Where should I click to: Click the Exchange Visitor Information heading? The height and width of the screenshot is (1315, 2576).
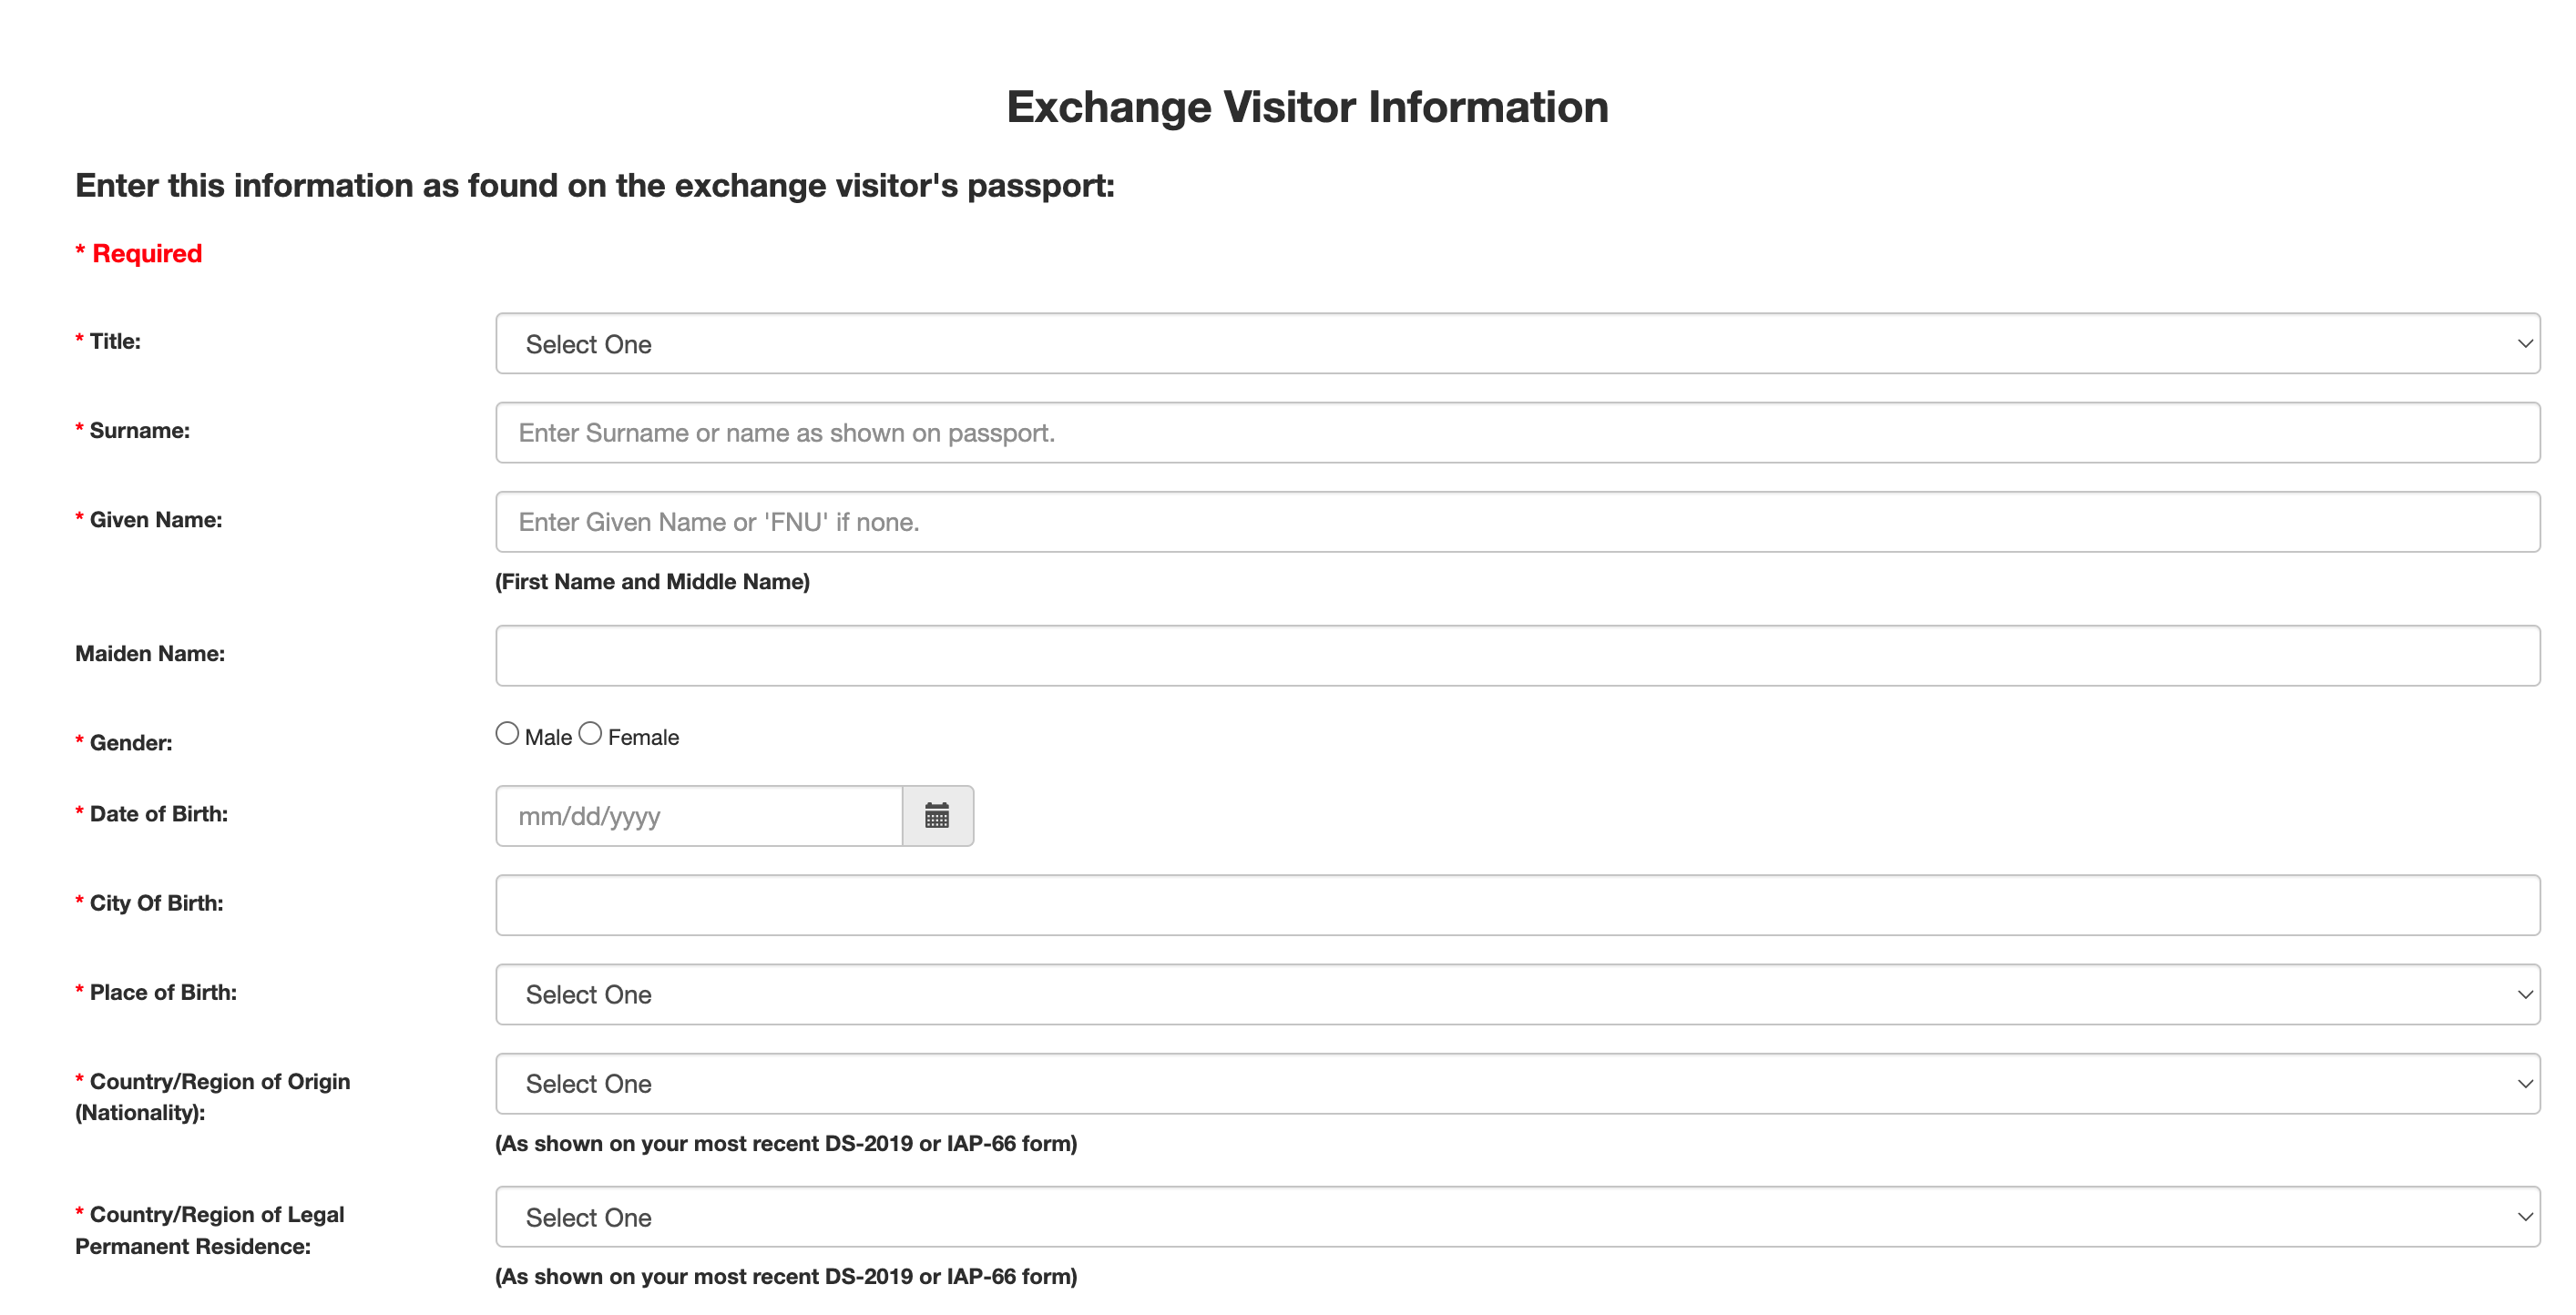1307,107
